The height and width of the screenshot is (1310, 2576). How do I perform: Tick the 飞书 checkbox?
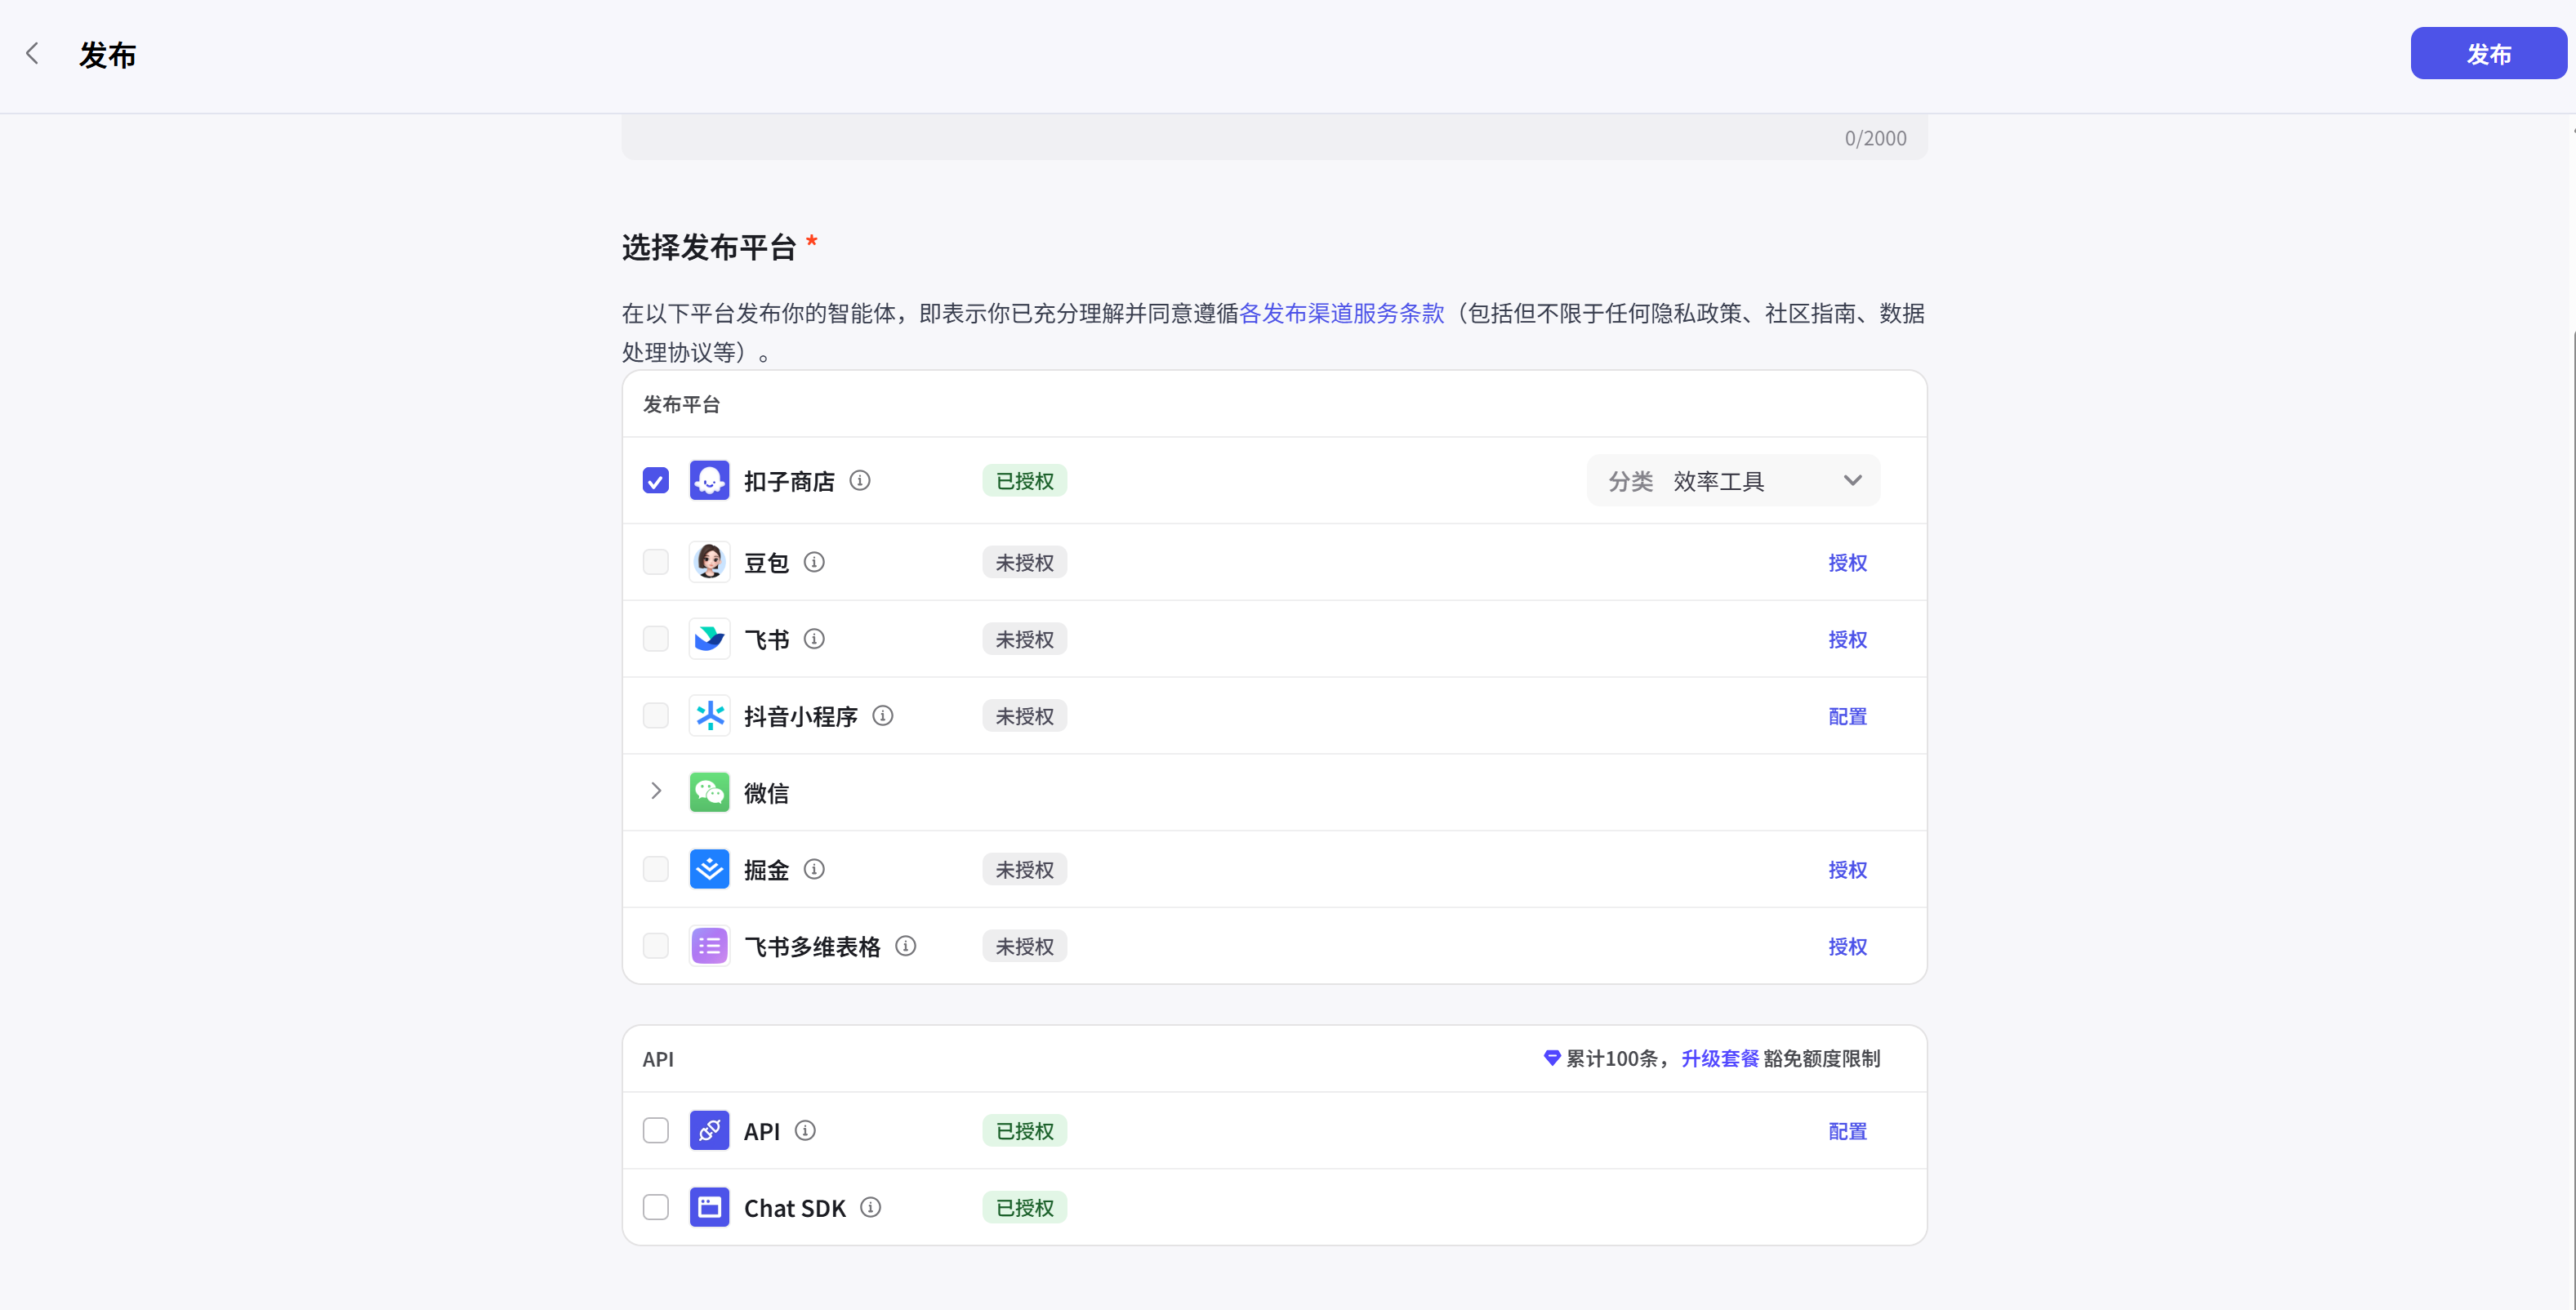tap(656, 639)
